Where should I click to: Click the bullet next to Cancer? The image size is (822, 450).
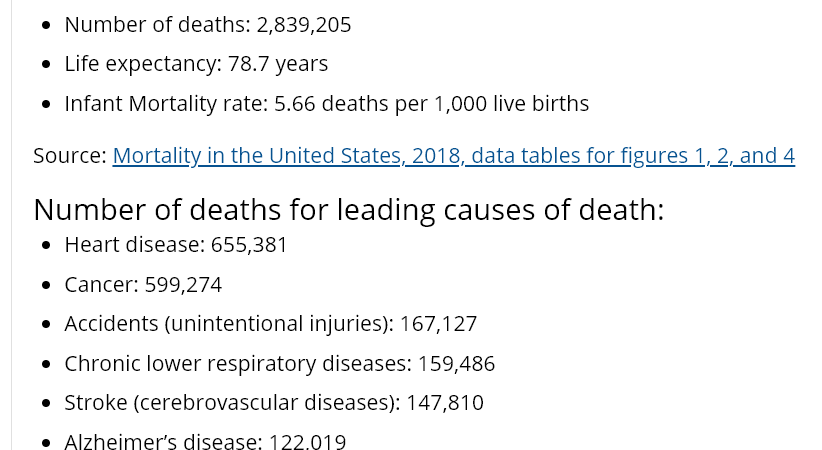46,285
